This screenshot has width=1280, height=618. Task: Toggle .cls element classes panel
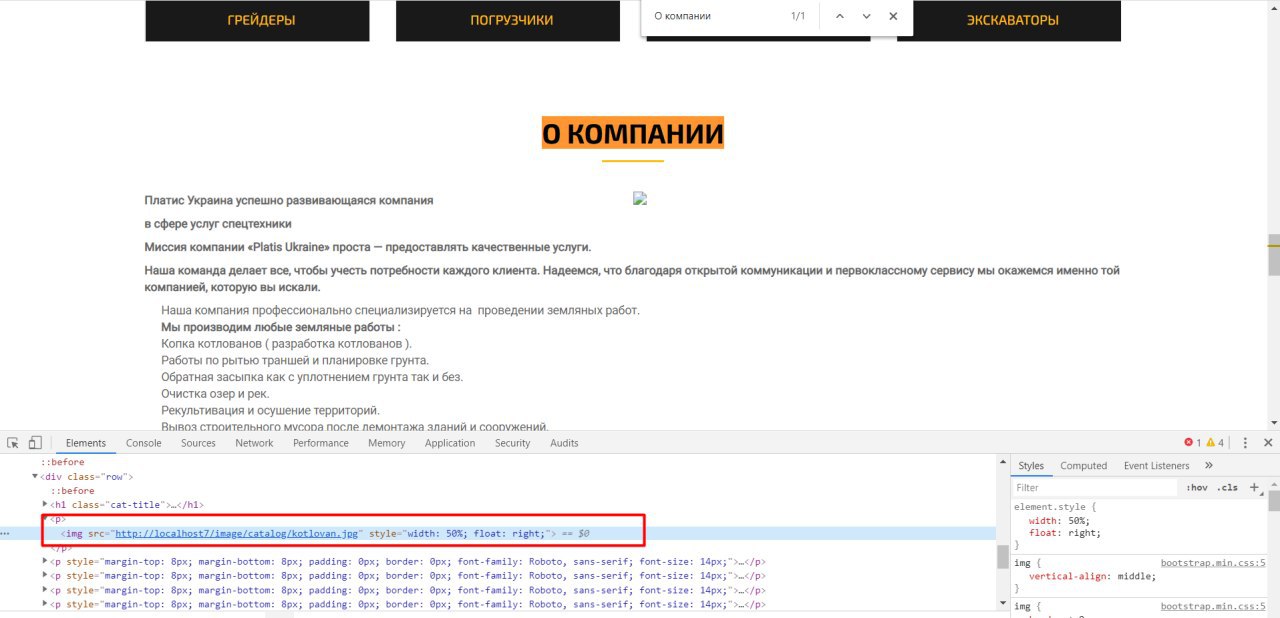pyautogui.click(x=1227, y=488)
